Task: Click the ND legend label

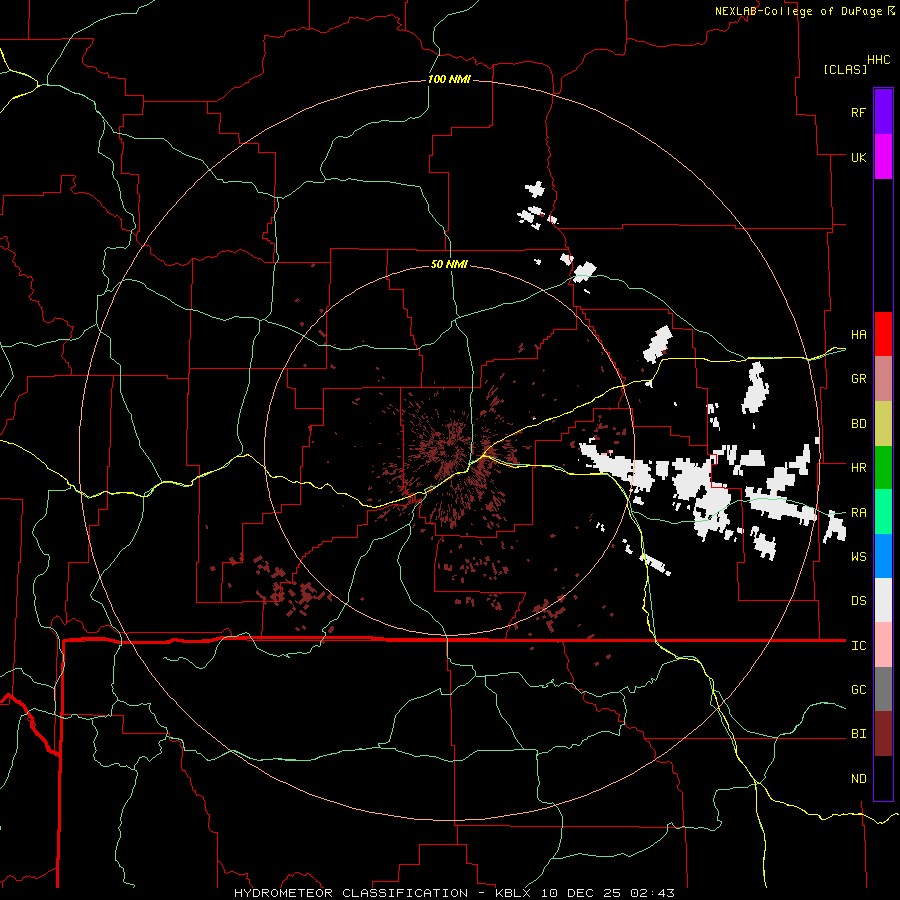Action: [x=858, y=779]
